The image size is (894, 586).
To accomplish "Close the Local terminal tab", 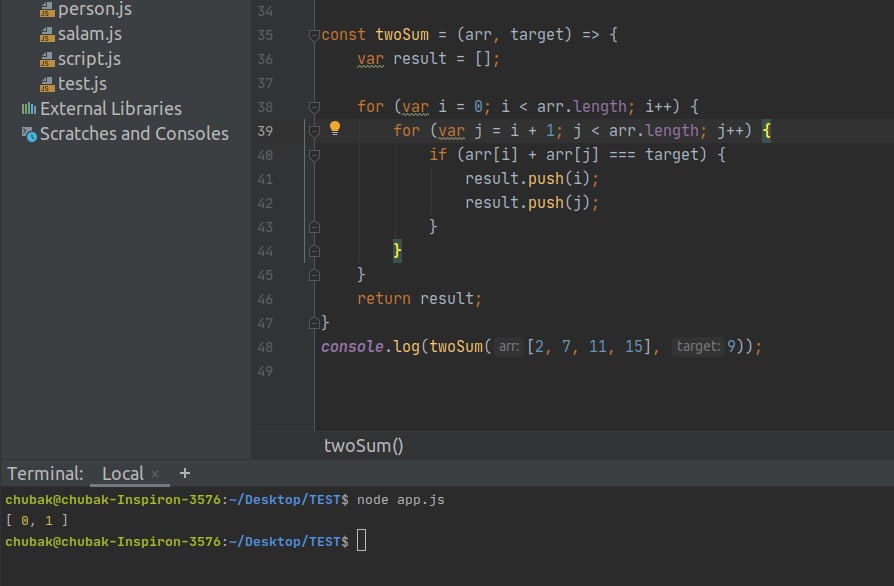I will 155,474.
